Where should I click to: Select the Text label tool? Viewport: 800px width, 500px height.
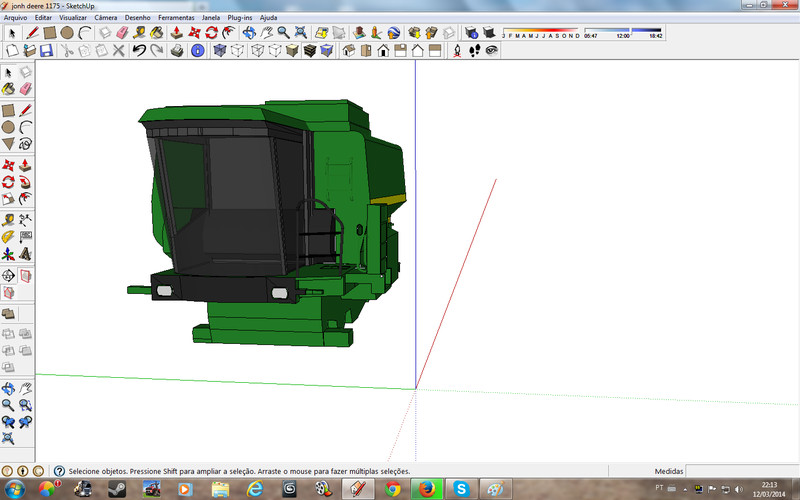tap(26, 237)
